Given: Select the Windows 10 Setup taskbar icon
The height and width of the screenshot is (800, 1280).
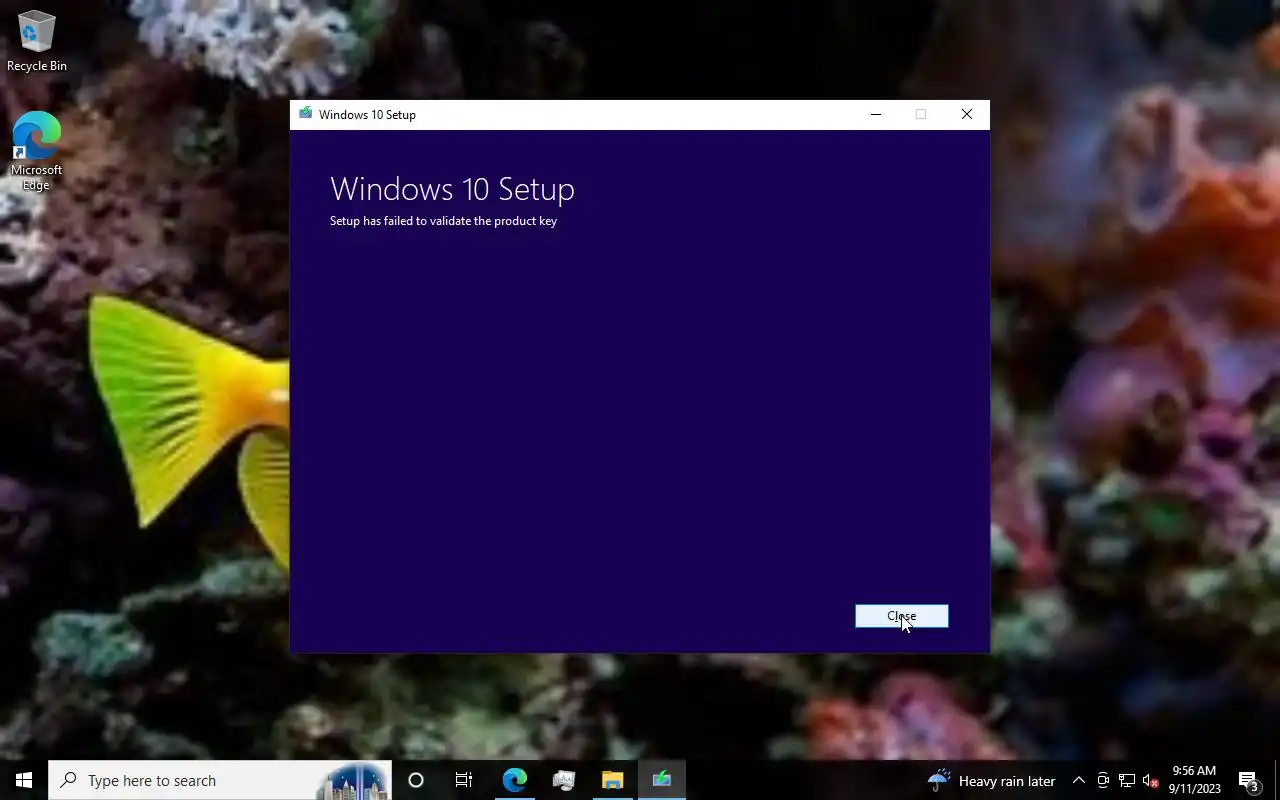Looking at the screenshot, I should (661, 780).
